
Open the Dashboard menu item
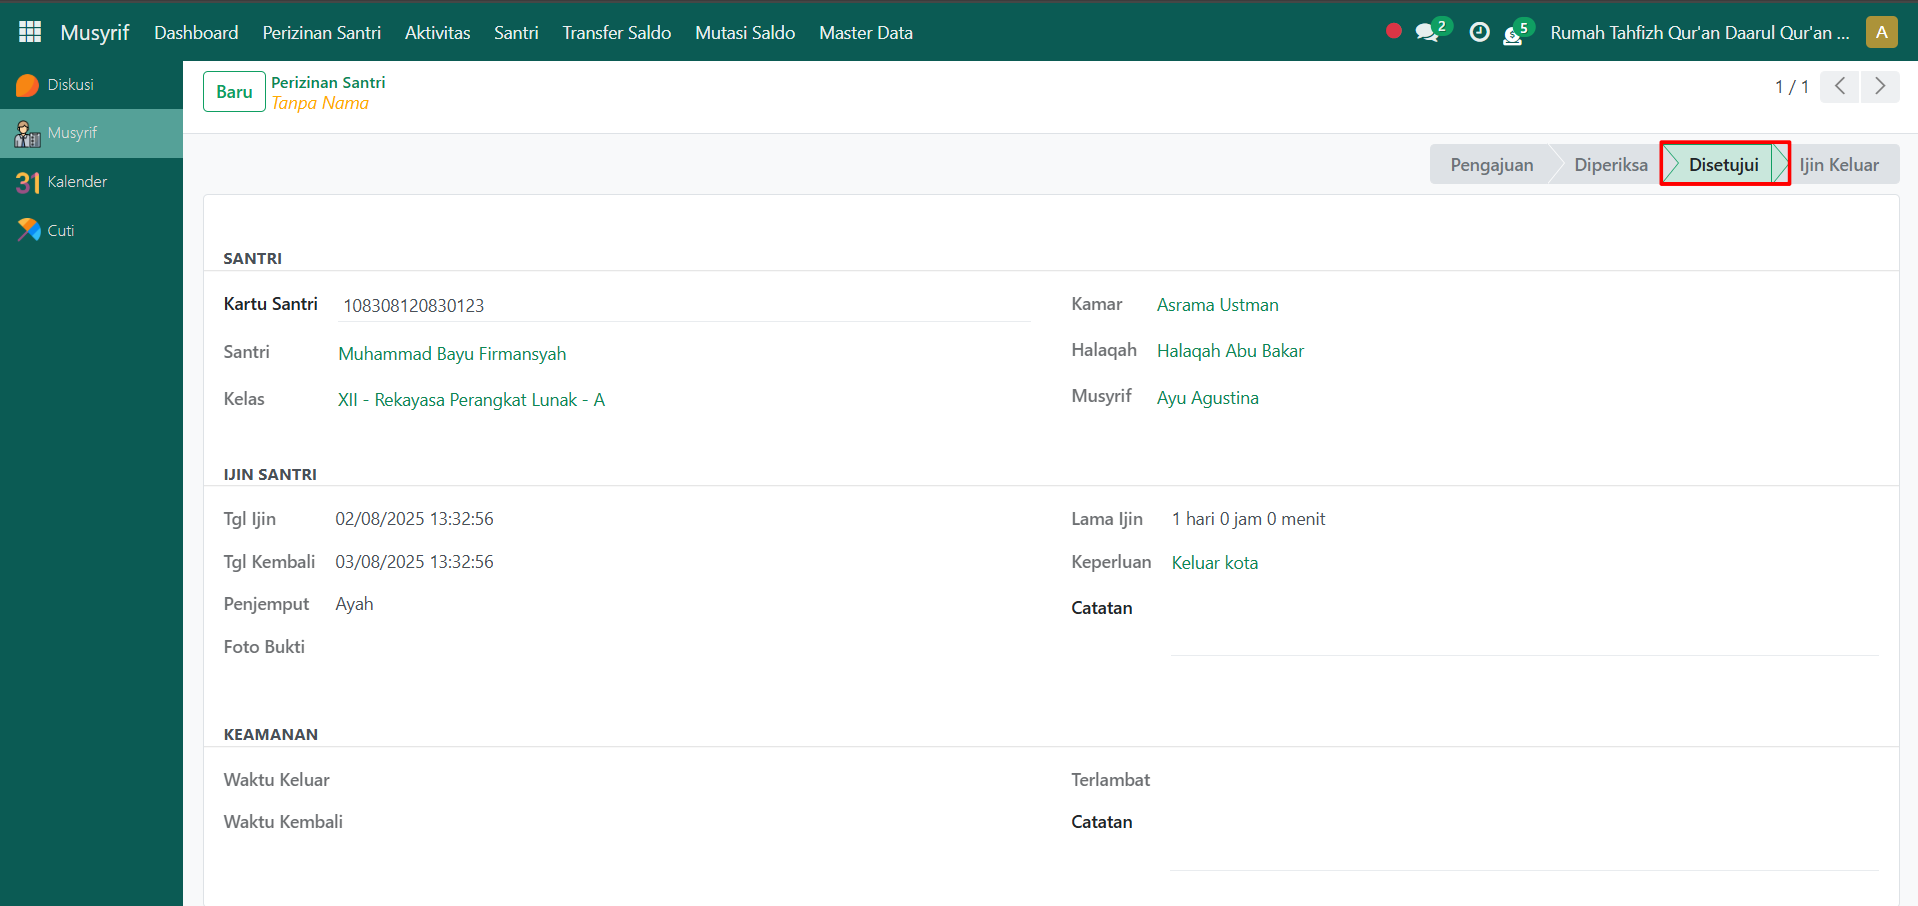pyautogui.click(x=196, y=33)
